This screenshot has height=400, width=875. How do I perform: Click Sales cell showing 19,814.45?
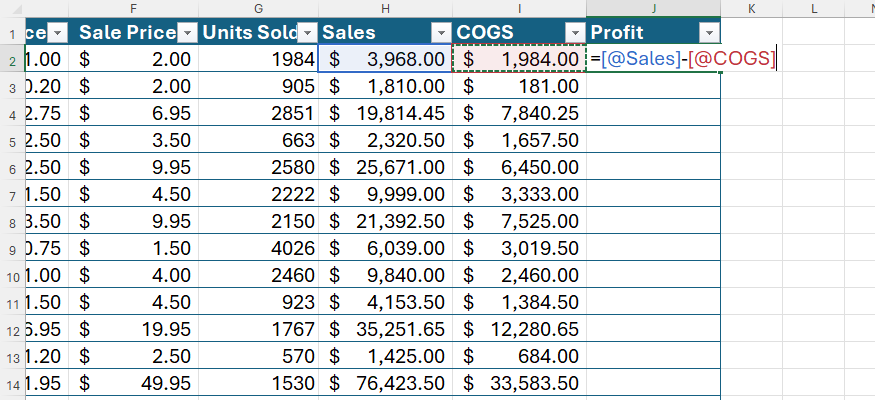(385, 113)
